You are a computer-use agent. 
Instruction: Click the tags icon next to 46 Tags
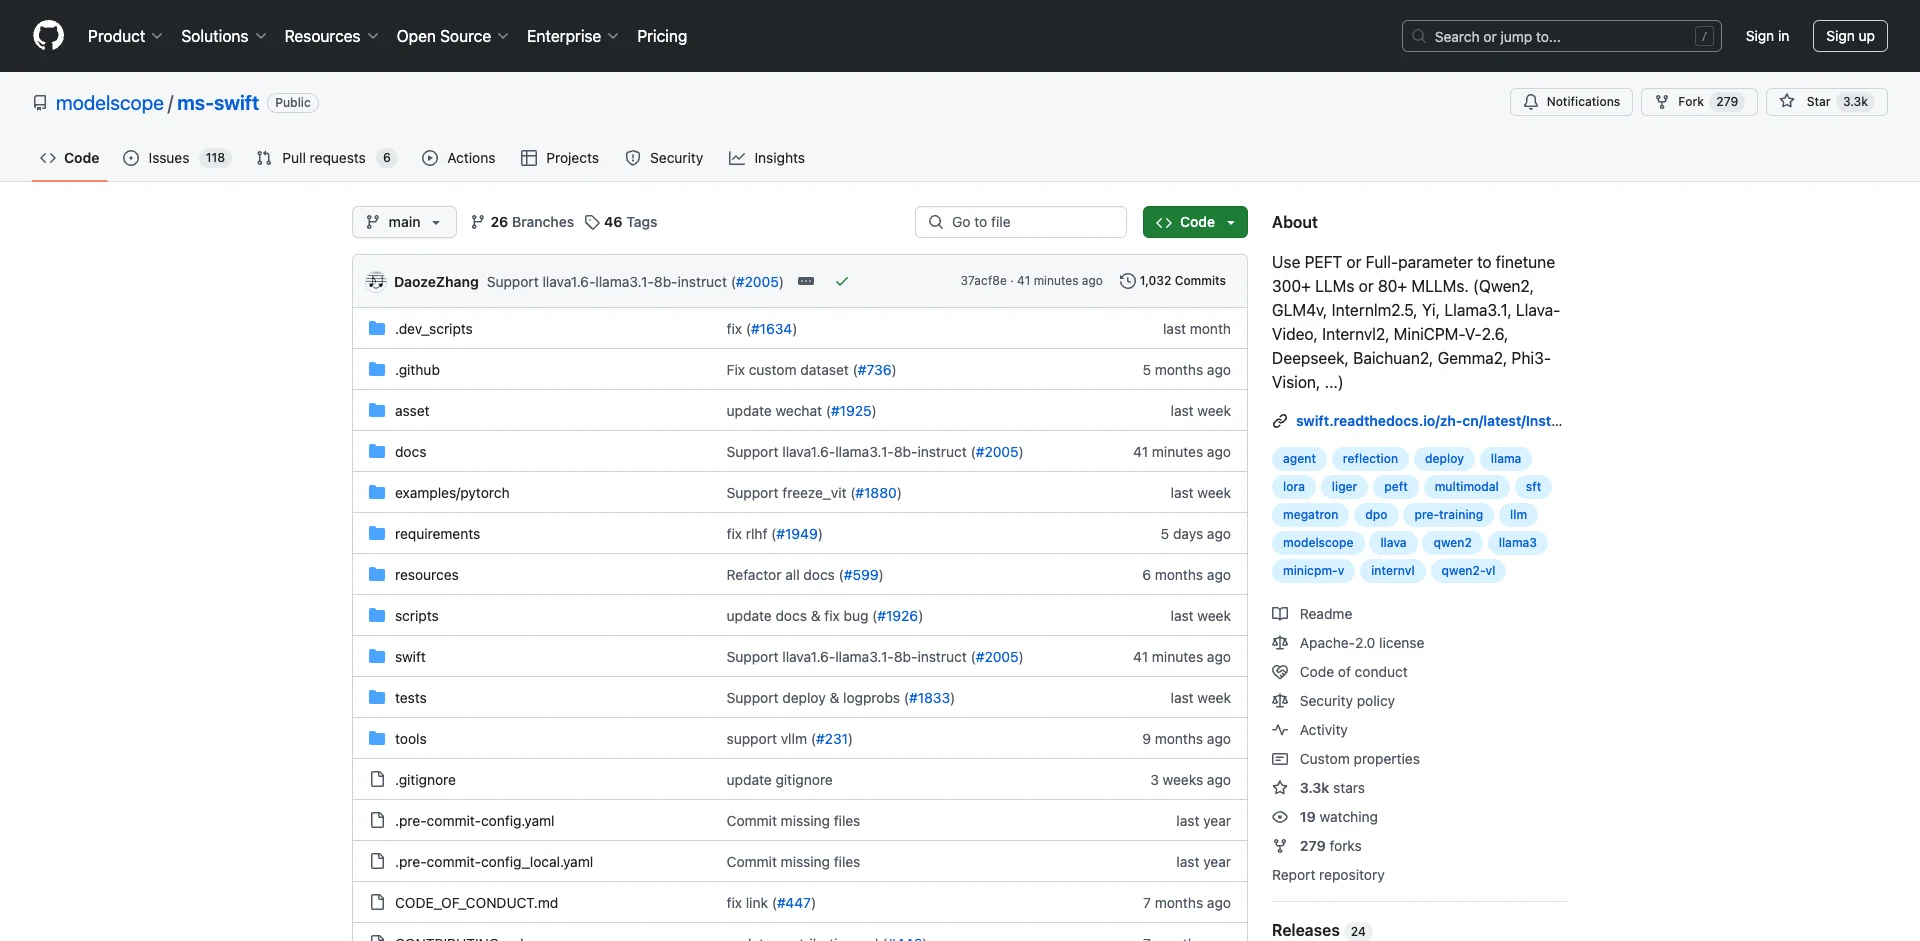pos(592,222)
